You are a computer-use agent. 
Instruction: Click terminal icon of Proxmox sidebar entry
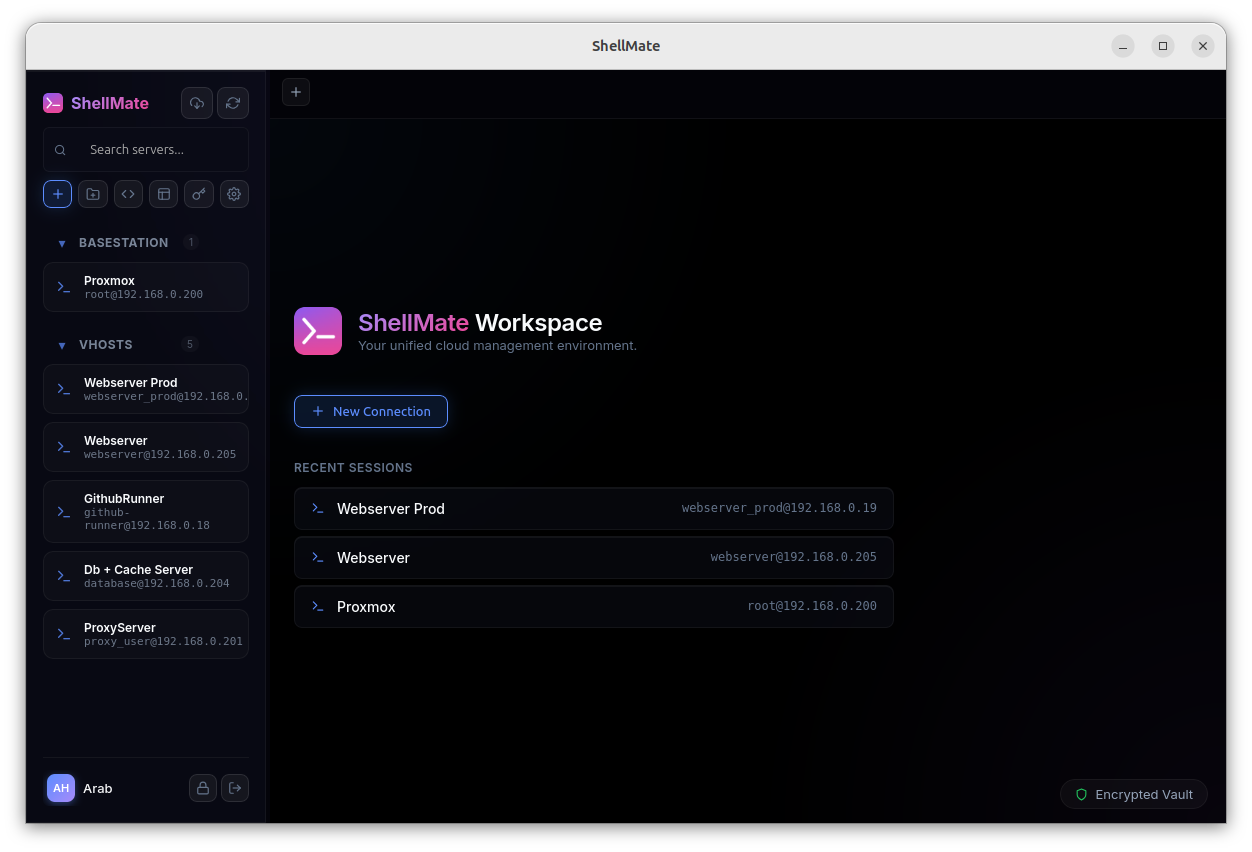click(64, 287)
